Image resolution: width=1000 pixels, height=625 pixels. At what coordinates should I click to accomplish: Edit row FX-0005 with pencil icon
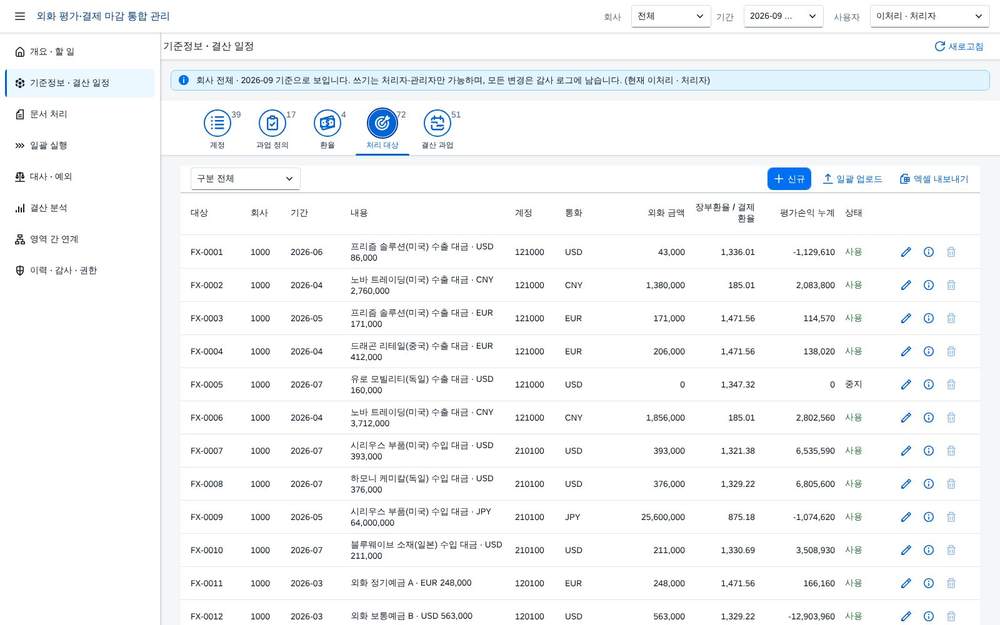(x=906, y=385)
